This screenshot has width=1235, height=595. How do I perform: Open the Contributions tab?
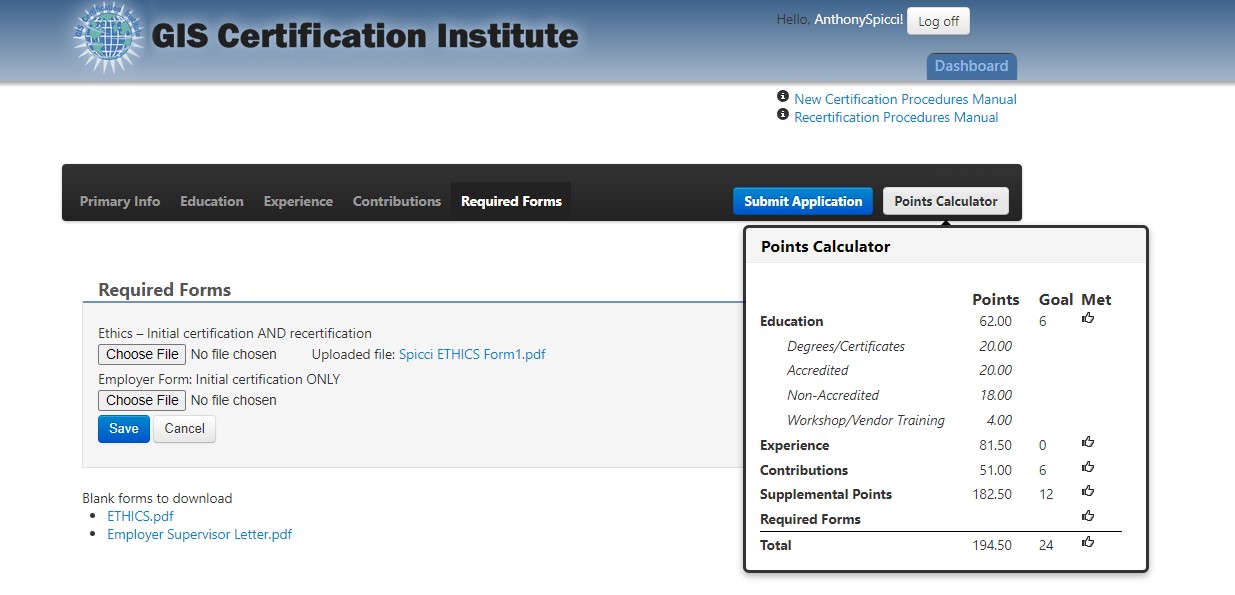tap(397, 201)
